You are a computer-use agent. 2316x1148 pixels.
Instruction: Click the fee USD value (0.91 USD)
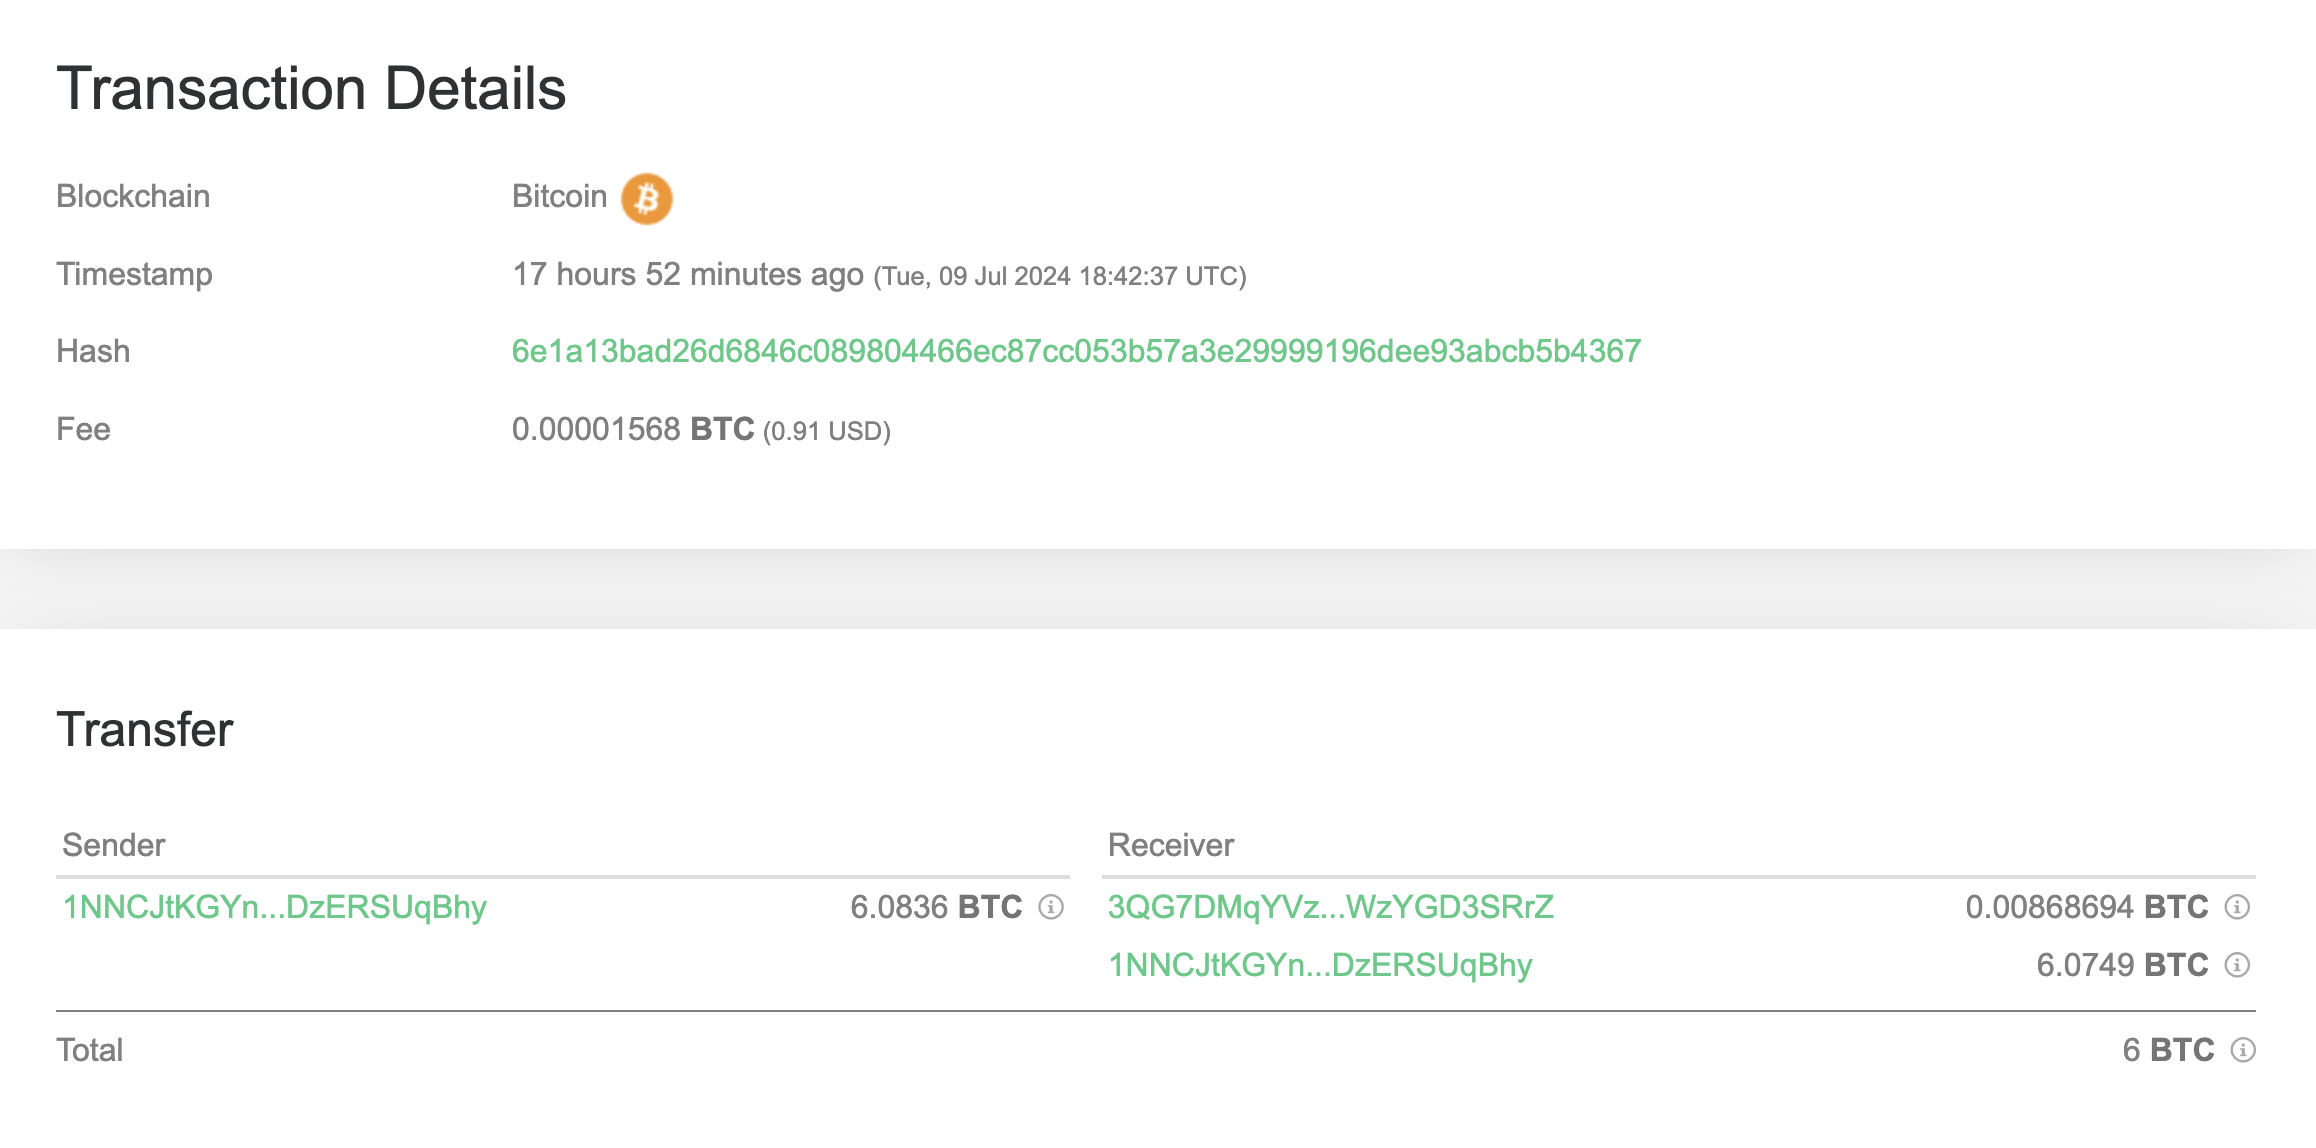(827, 431)
